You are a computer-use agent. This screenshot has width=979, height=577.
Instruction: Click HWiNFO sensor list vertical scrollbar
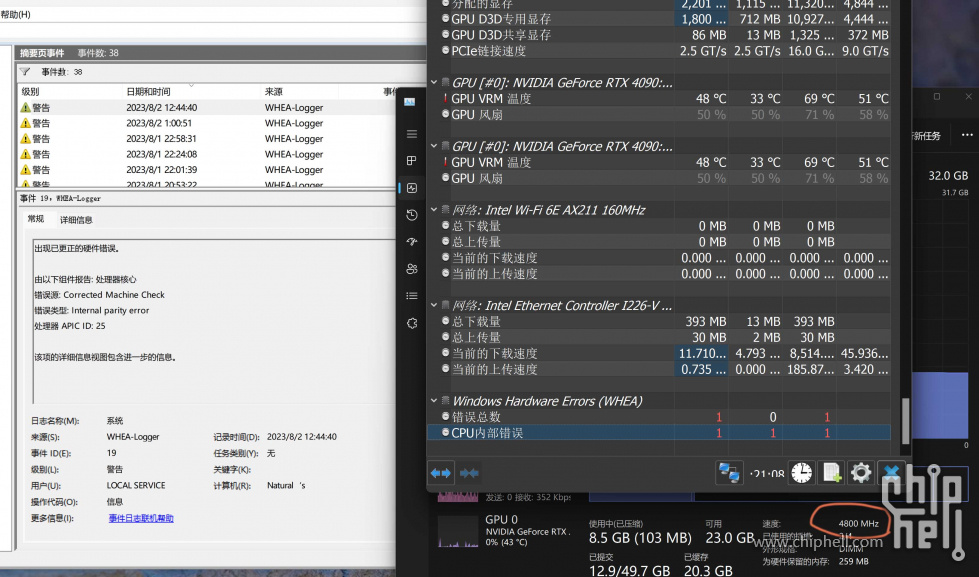905,420
